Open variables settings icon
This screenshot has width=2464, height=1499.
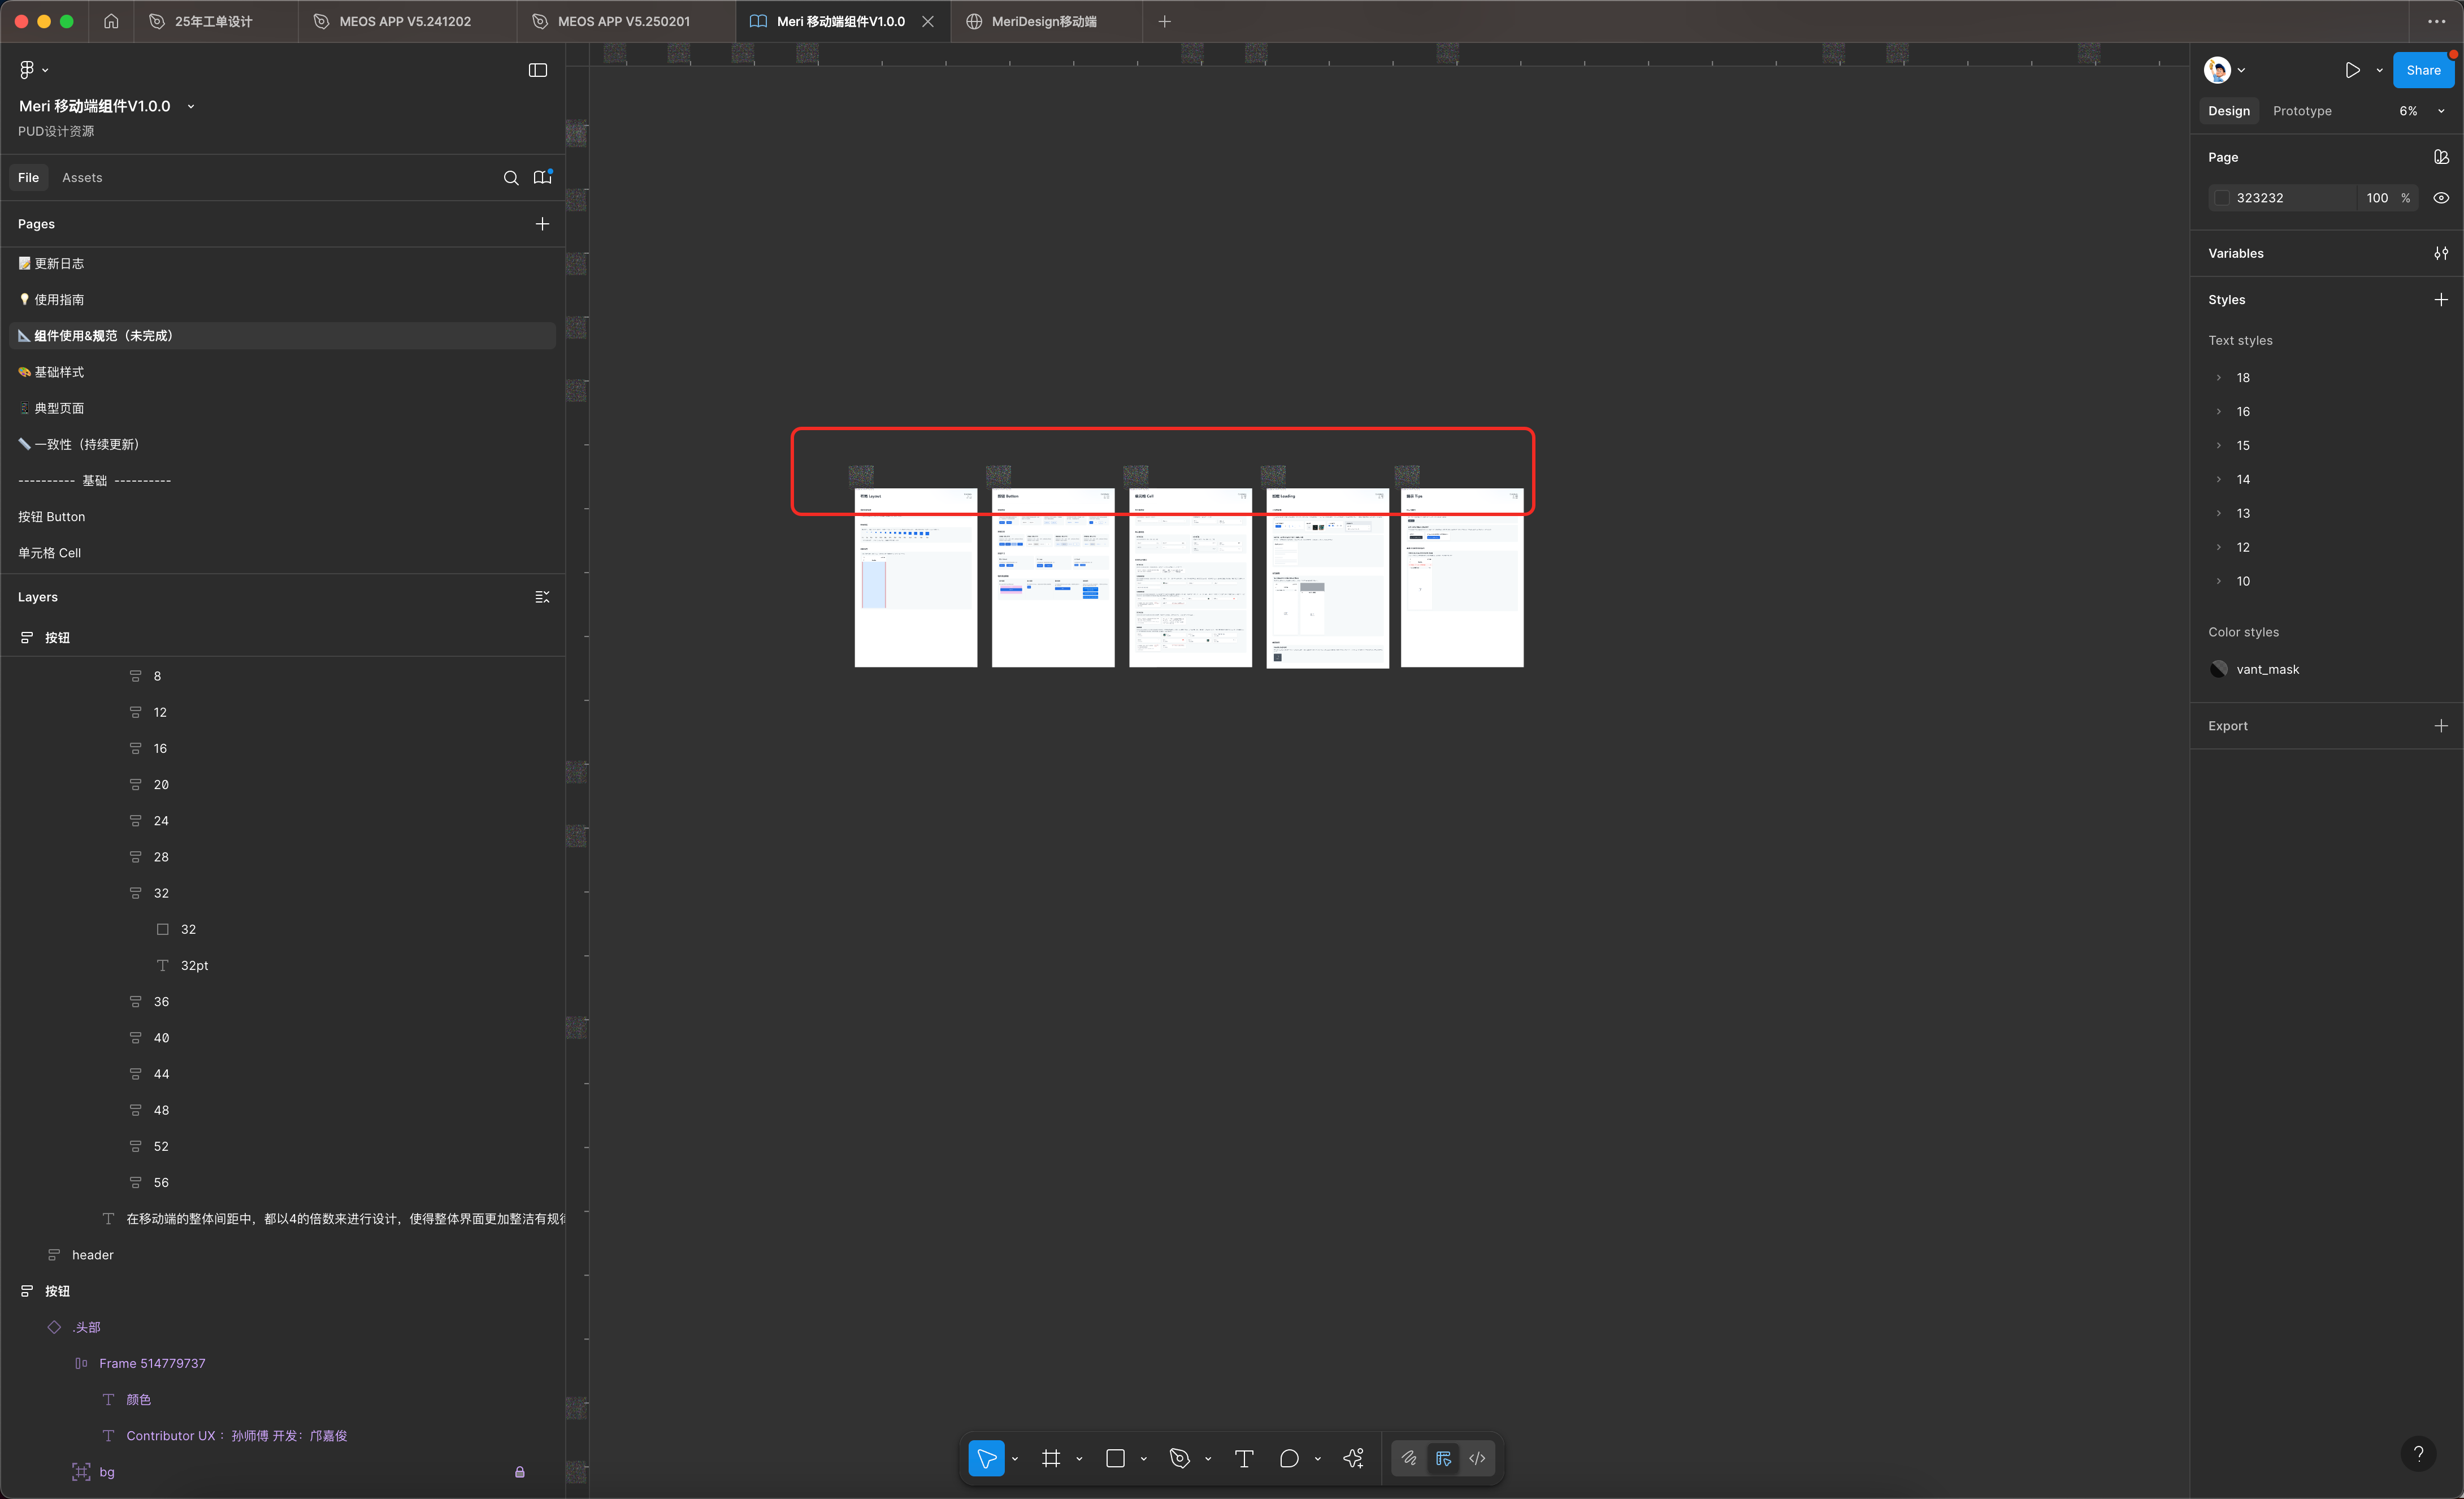pyautogui.click(x=2441, y=253)
